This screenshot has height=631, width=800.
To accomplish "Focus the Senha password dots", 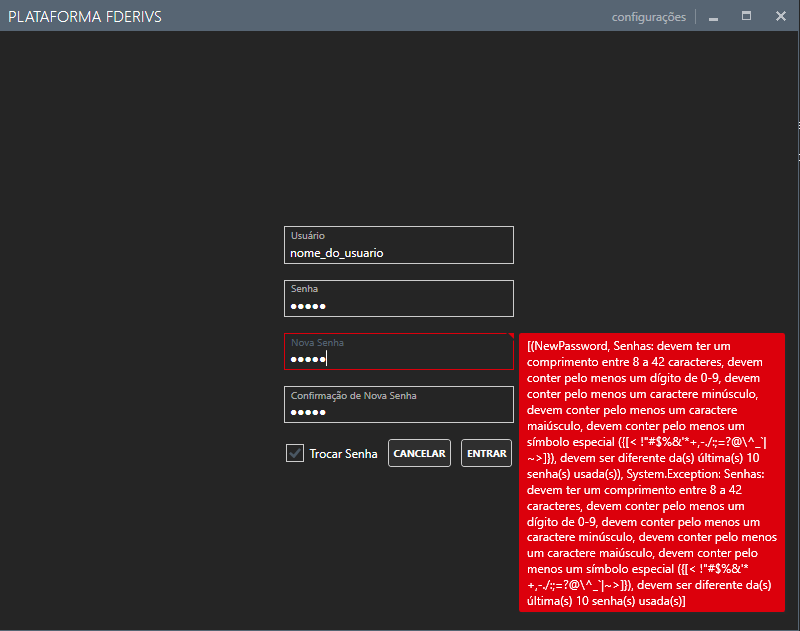I will [x=308, y=306].
